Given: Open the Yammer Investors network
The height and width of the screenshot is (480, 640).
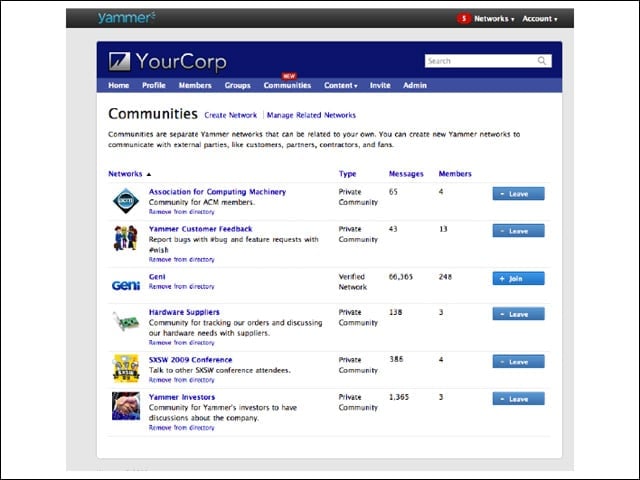Looking at the screenshot, I should (182, 397).
